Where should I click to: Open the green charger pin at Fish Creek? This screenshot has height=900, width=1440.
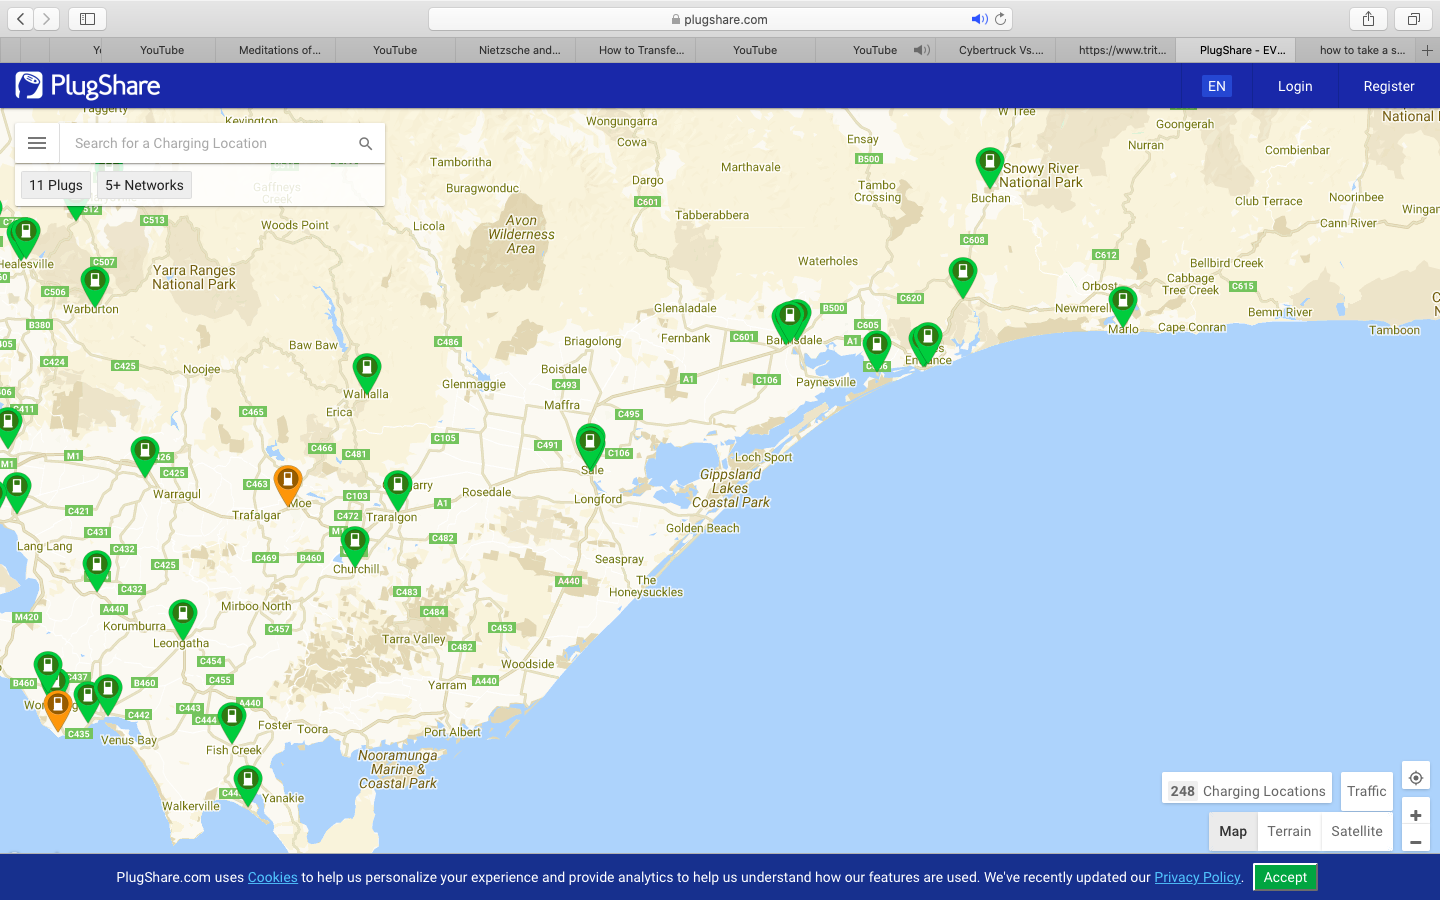[x=232, y=722]
